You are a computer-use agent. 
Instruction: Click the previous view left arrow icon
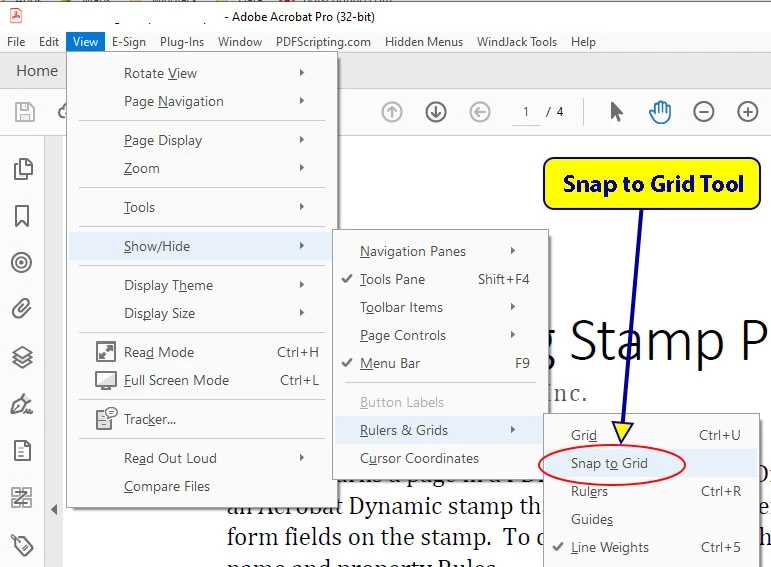480,112
